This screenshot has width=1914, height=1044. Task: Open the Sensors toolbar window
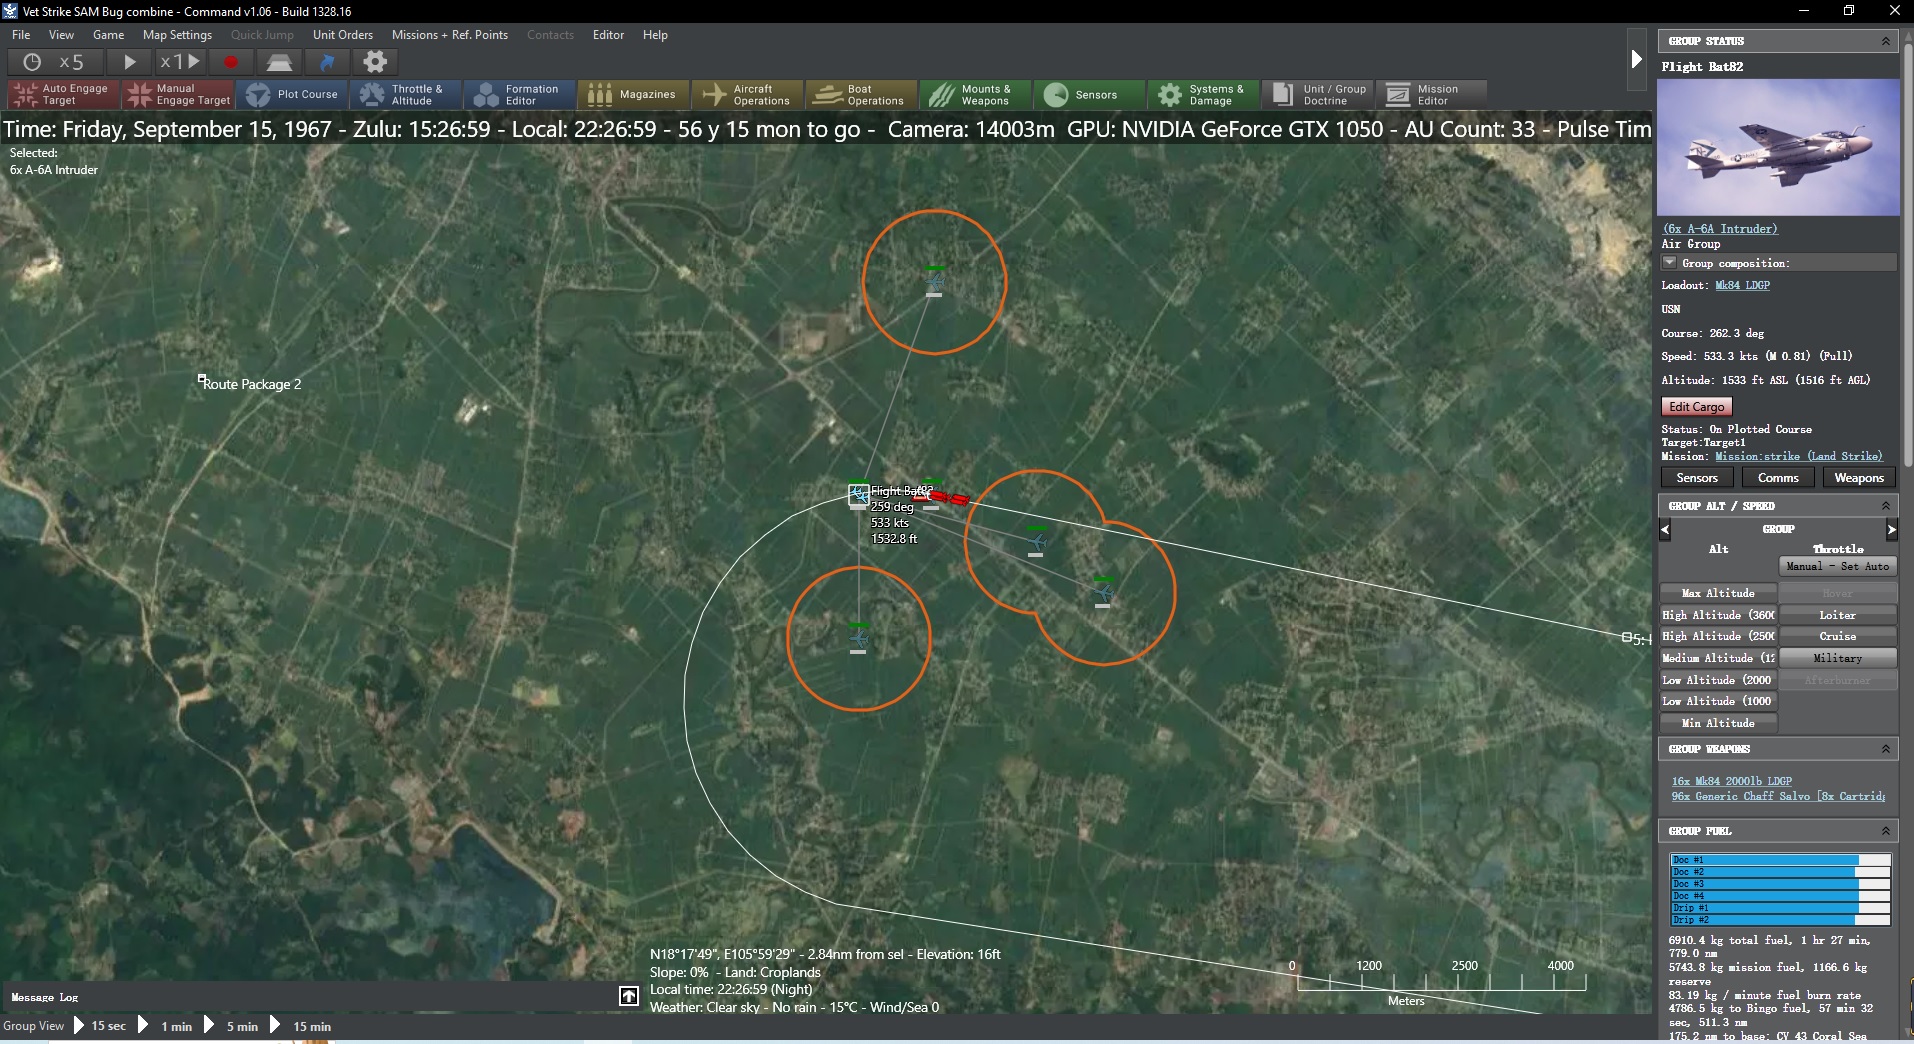pyautogui.click(x=1090, y=95)
